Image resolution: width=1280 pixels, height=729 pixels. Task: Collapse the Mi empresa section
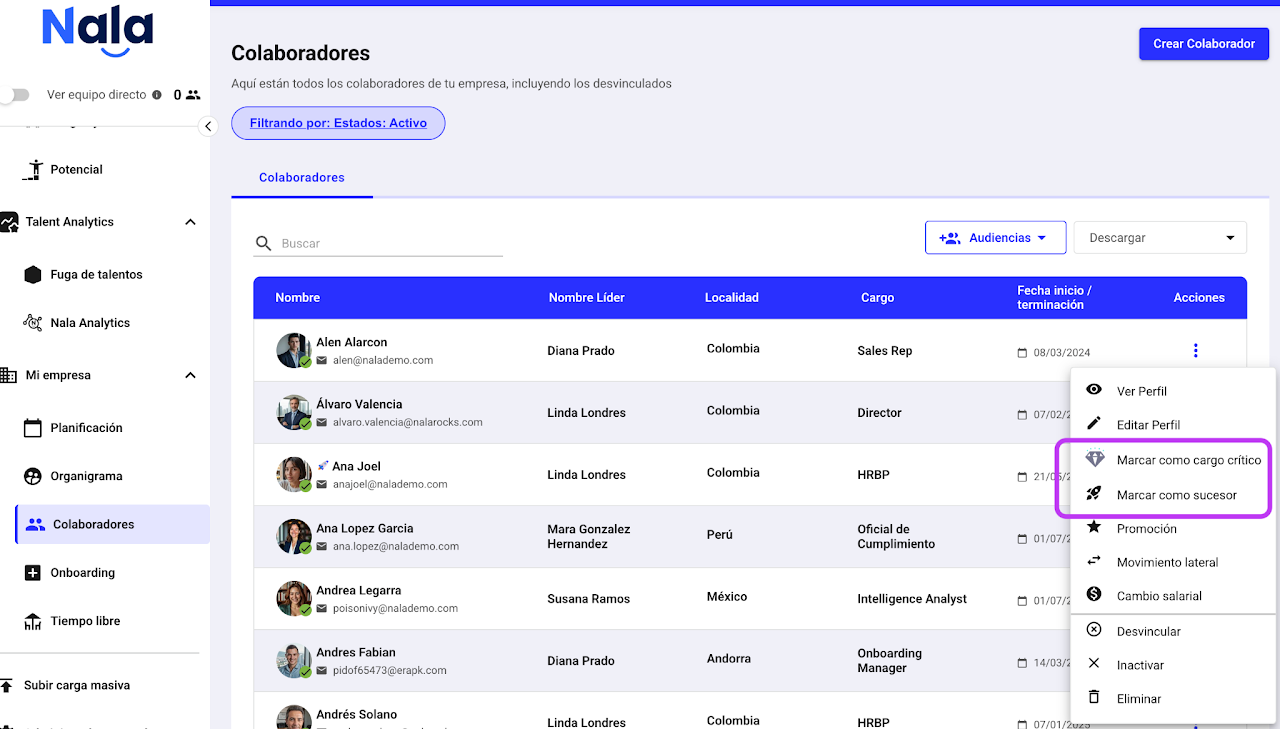pos(190,375)
